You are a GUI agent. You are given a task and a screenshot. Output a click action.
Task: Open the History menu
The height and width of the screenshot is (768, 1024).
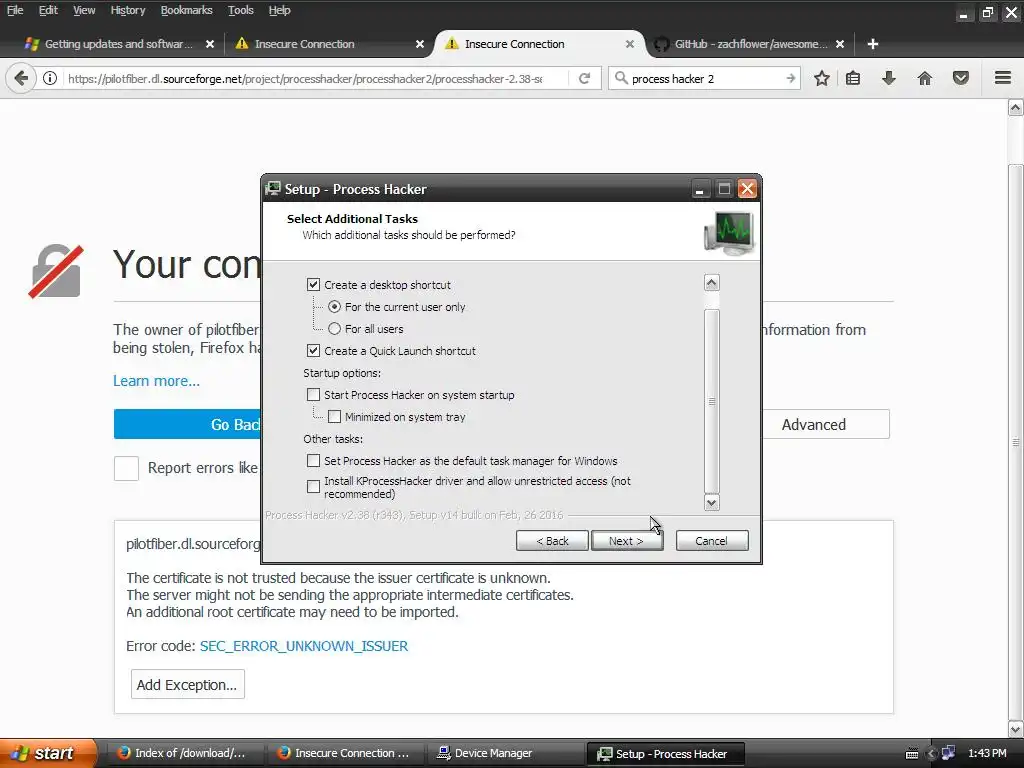click(x=127, y=10)
